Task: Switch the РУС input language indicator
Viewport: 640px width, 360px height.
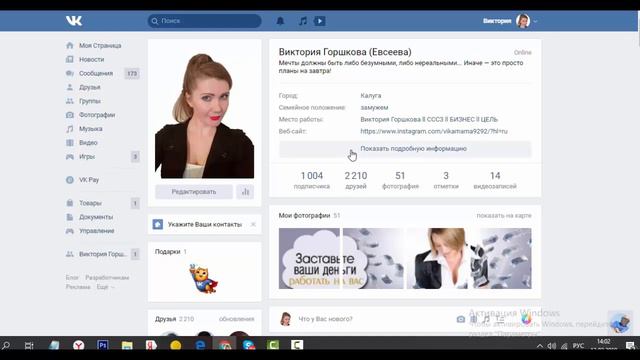Action: tap(578, 346)
